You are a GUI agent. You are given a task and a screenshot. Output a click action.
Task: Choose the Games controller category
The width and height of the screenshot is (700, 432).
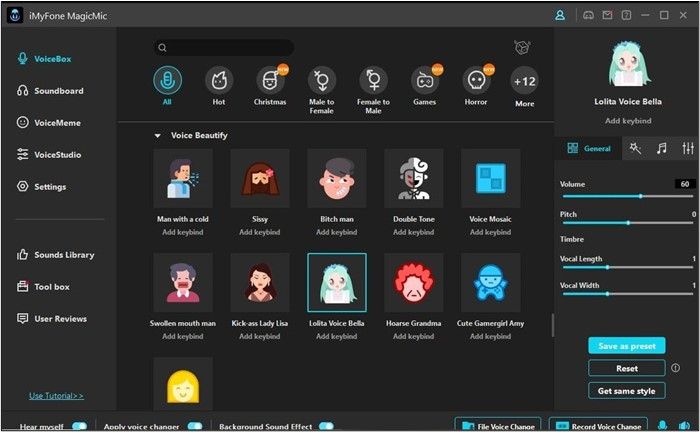424,81
